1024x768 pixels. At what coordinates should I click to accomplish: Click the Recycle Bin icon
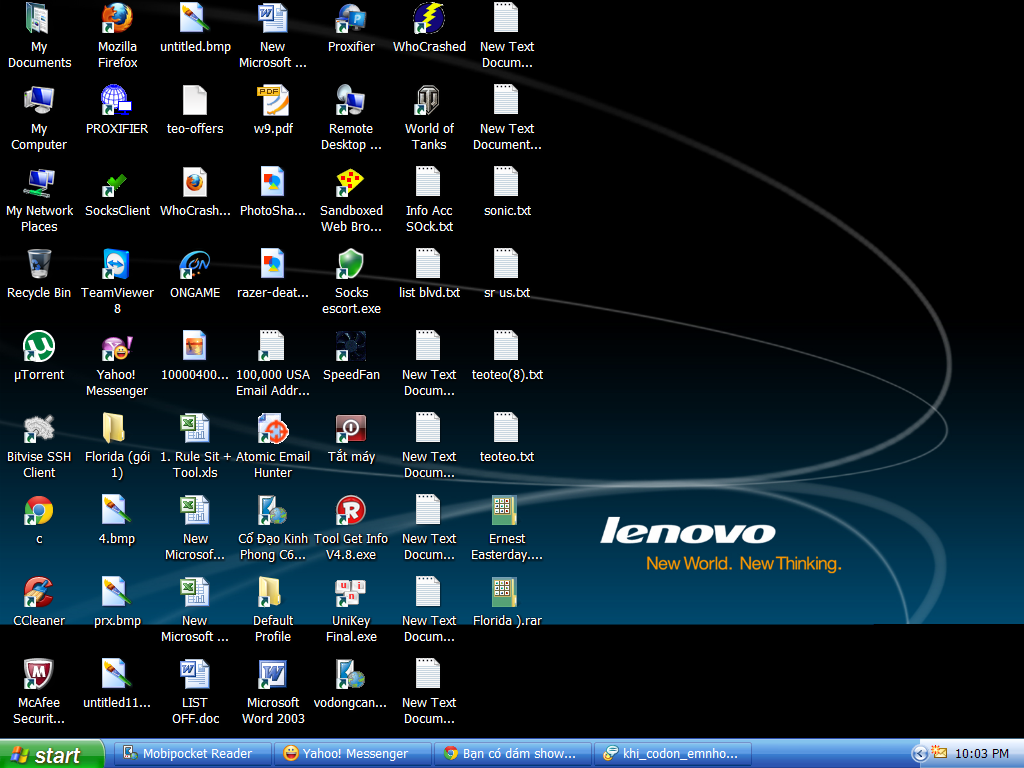click(39, 265)
